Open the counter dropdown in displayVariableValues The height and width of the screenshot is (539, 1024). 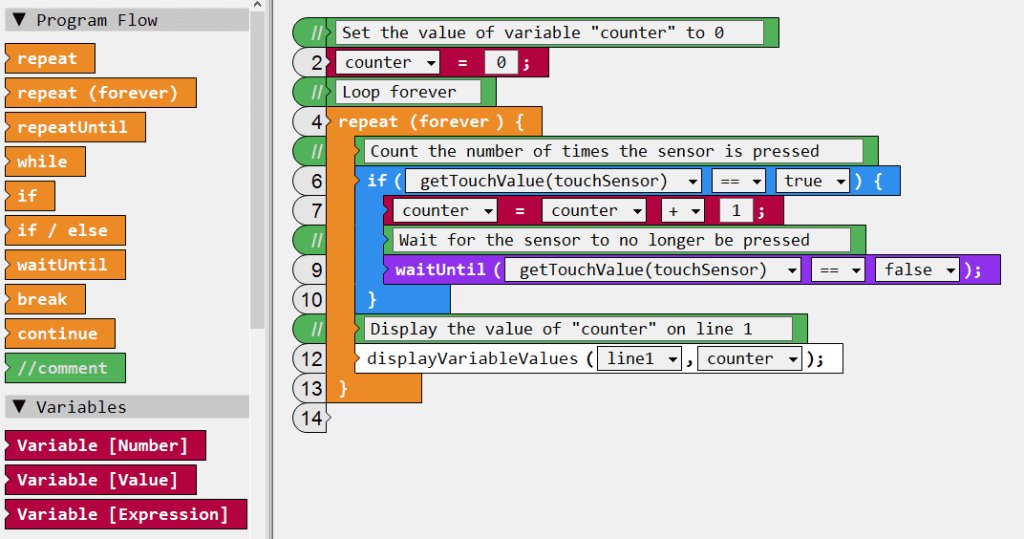tap(749, 359)
